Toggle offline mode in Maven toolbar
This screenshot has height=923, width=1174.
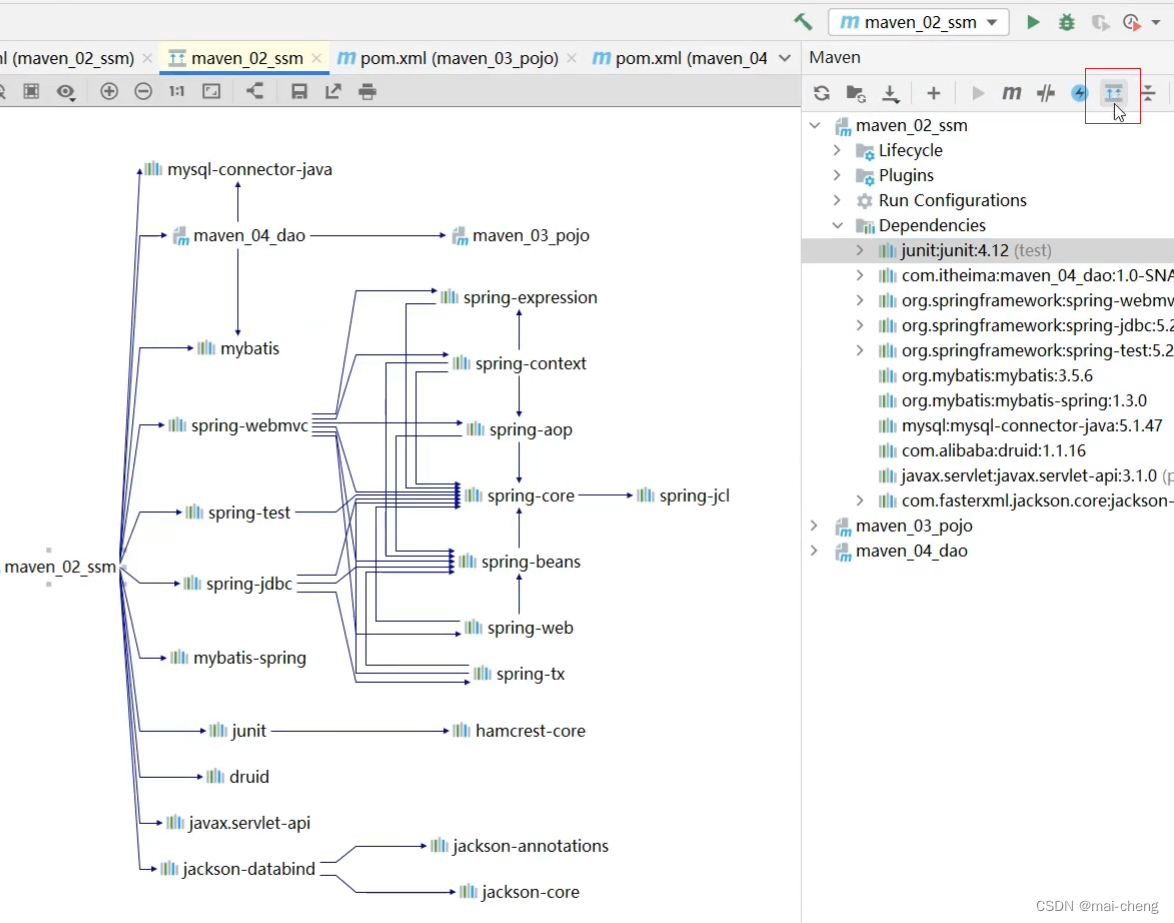pos(1046,93)
